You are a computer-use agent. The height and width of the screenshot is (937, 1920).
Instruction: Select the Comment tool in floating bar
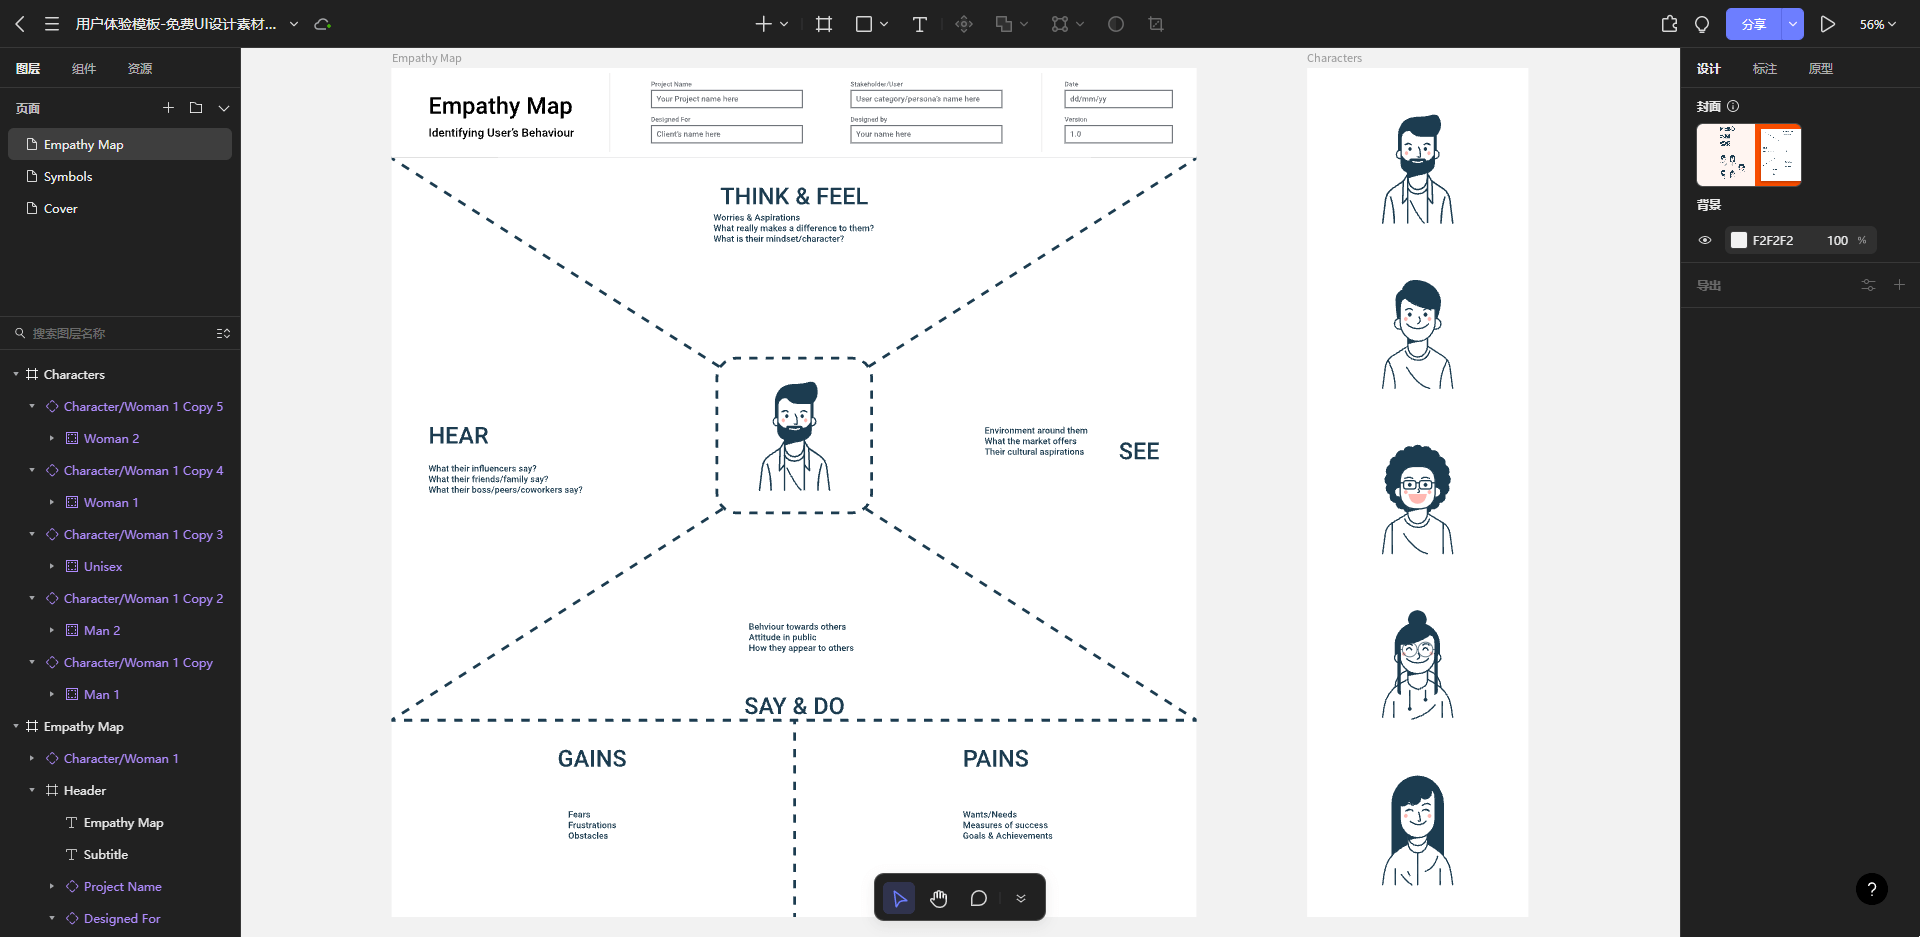pos(978,898)
